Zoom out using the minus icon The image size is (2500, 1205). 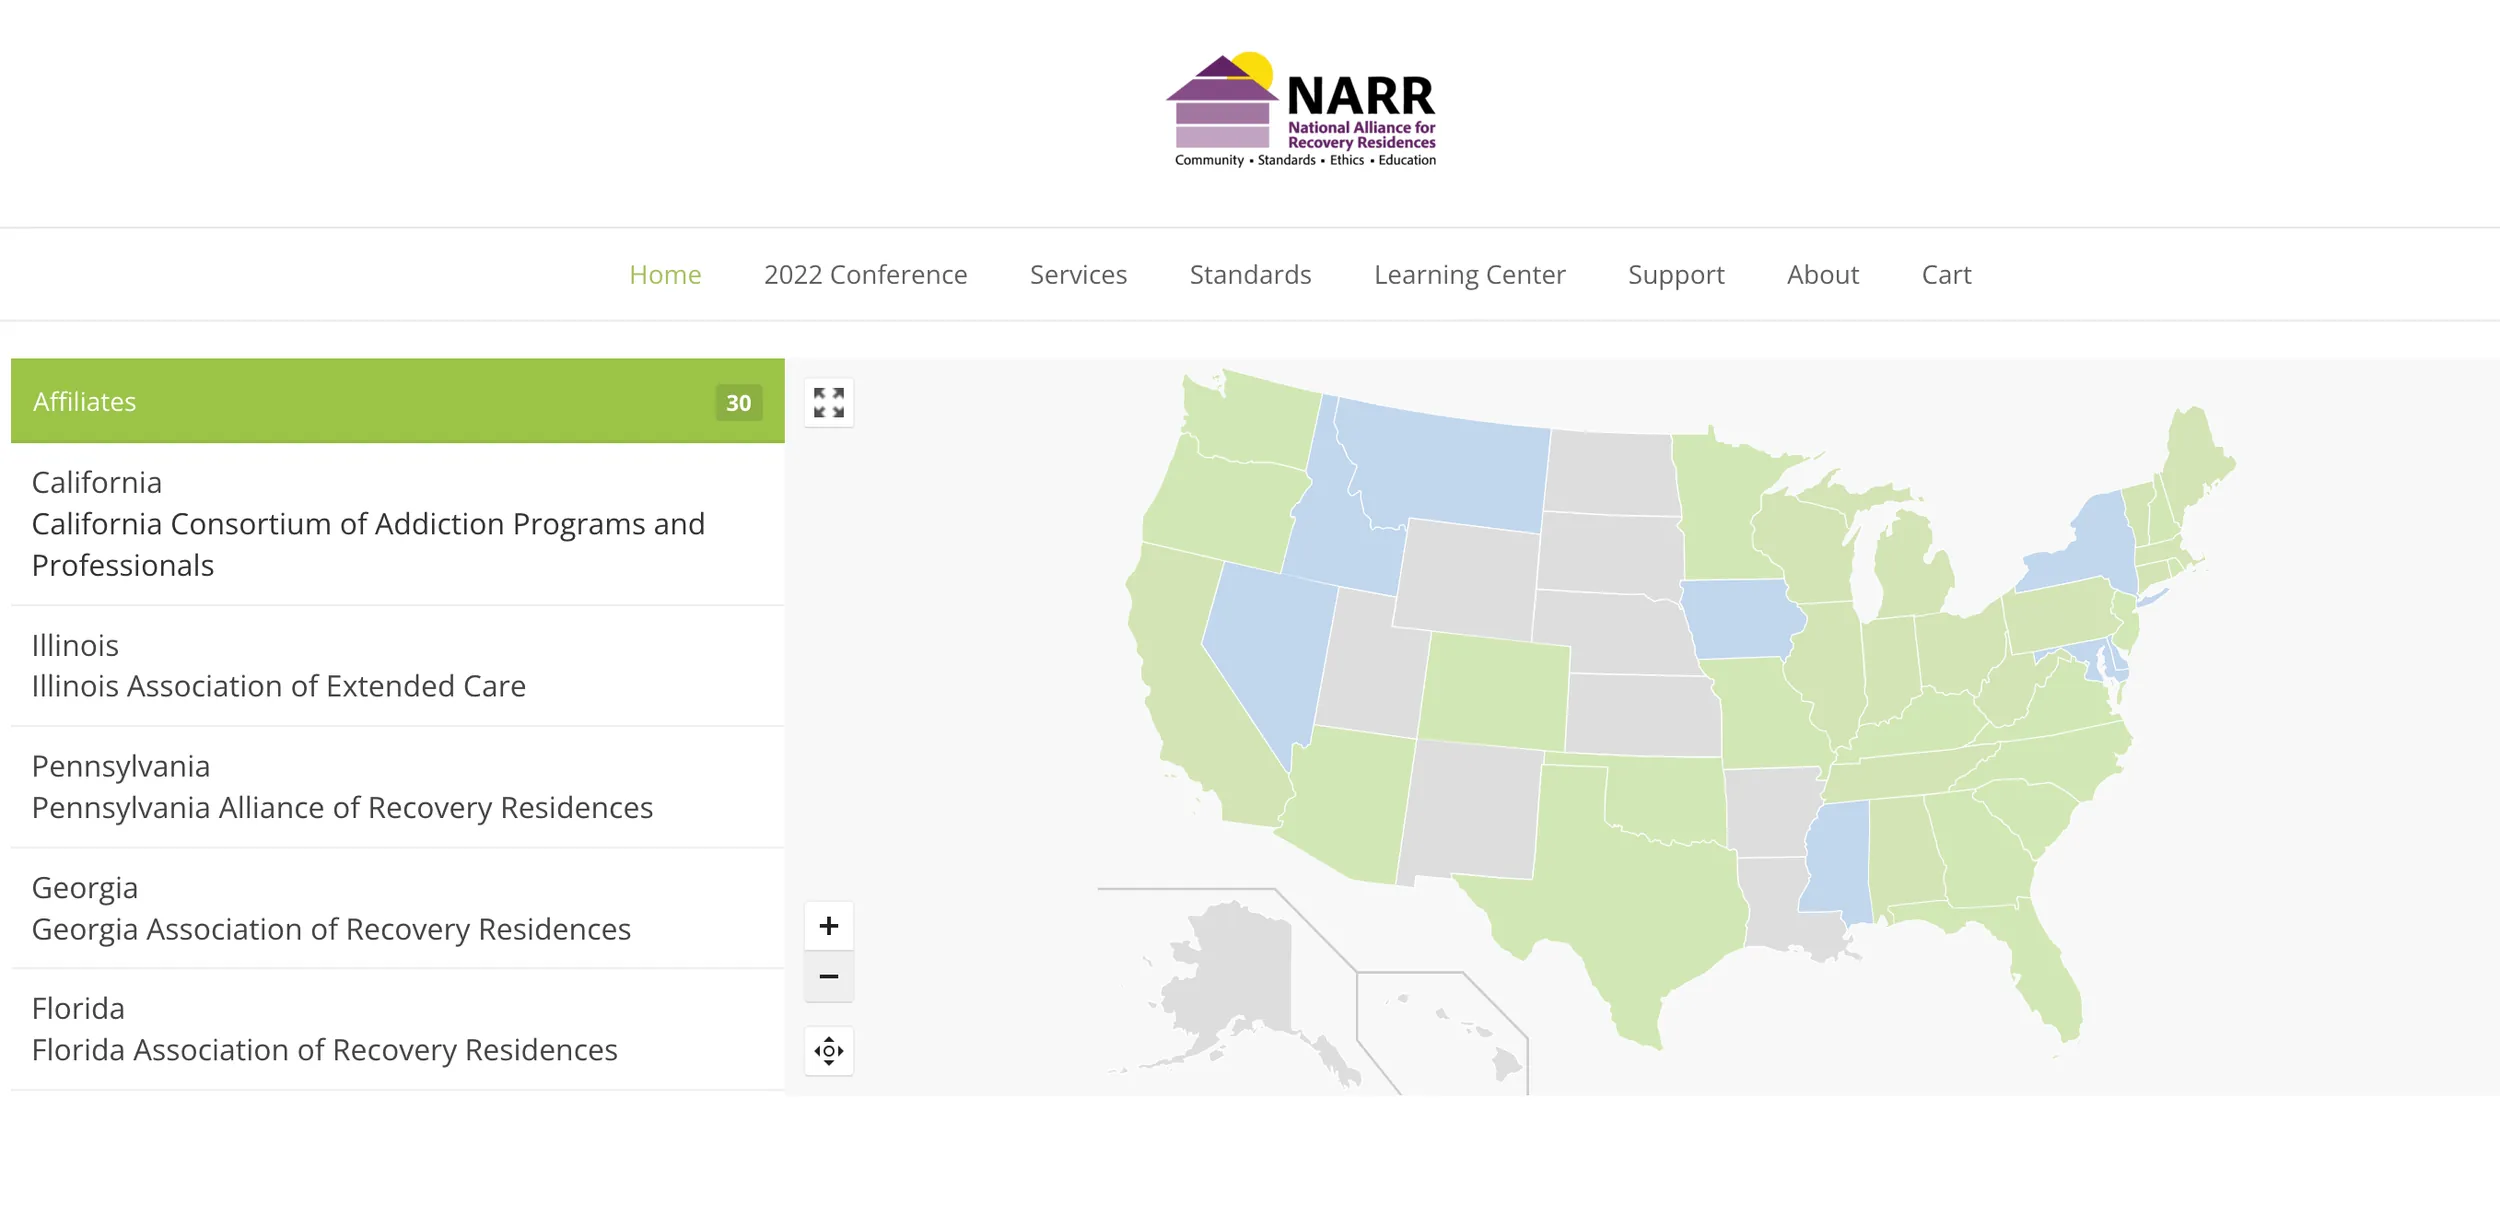pyautogui.click(x=828, y=977)
